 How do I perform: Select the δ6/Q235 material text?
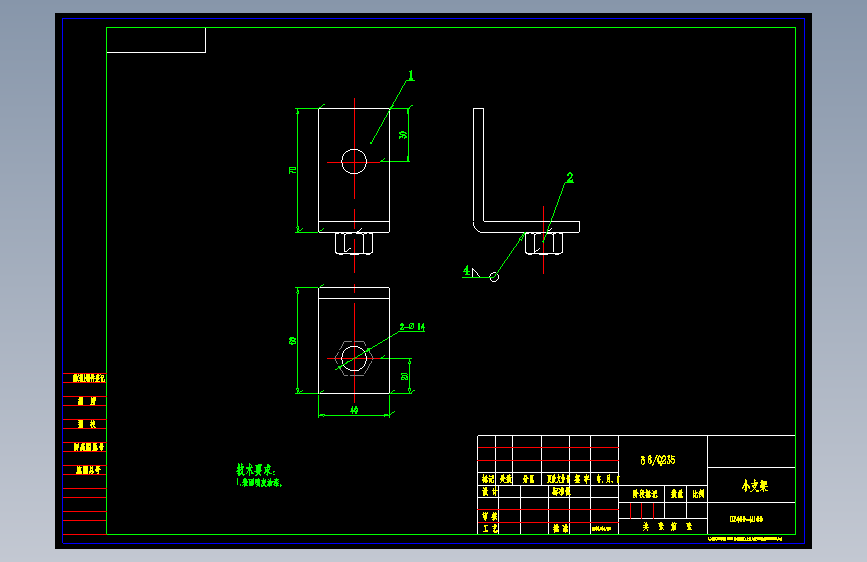click(x=657, y=460)
